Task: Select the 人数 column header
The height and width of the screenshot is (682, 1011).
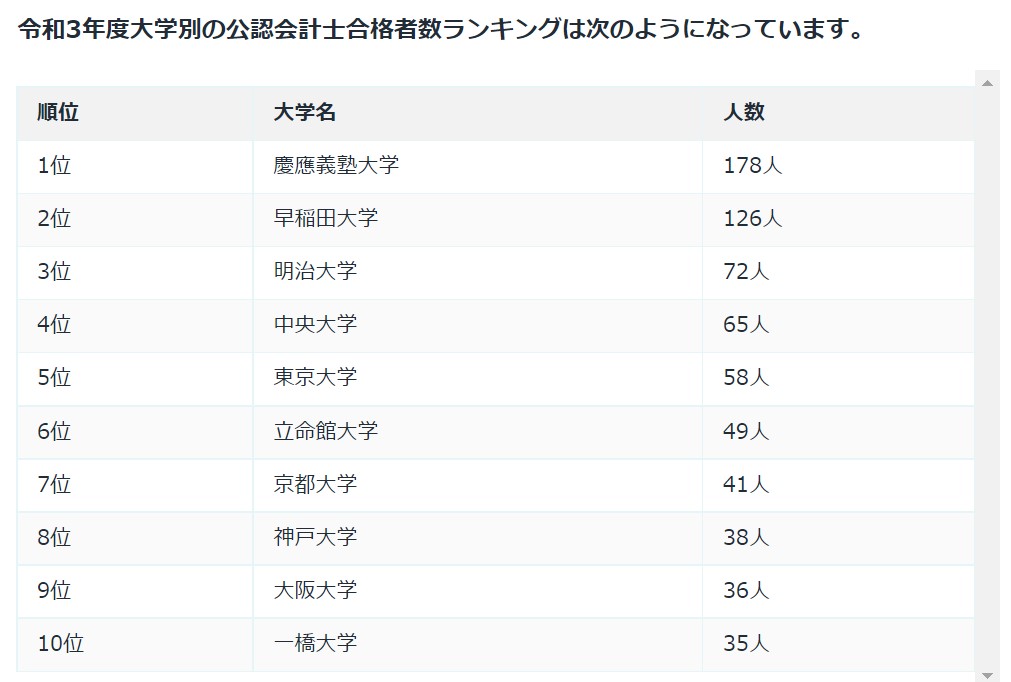Action: pos(838,113)
